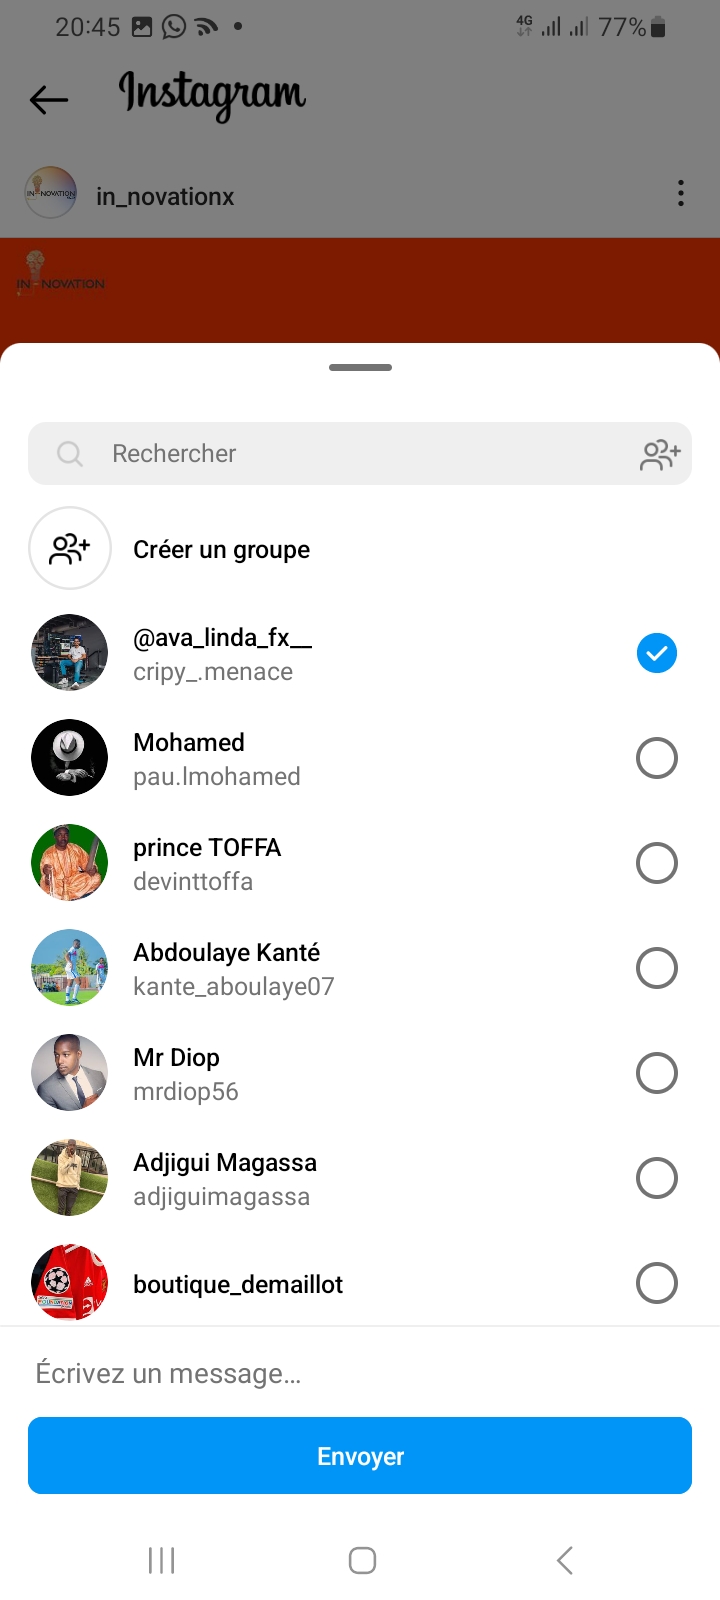
Task: Open the three-dot post options menu
Action: (x=680, y=193)
